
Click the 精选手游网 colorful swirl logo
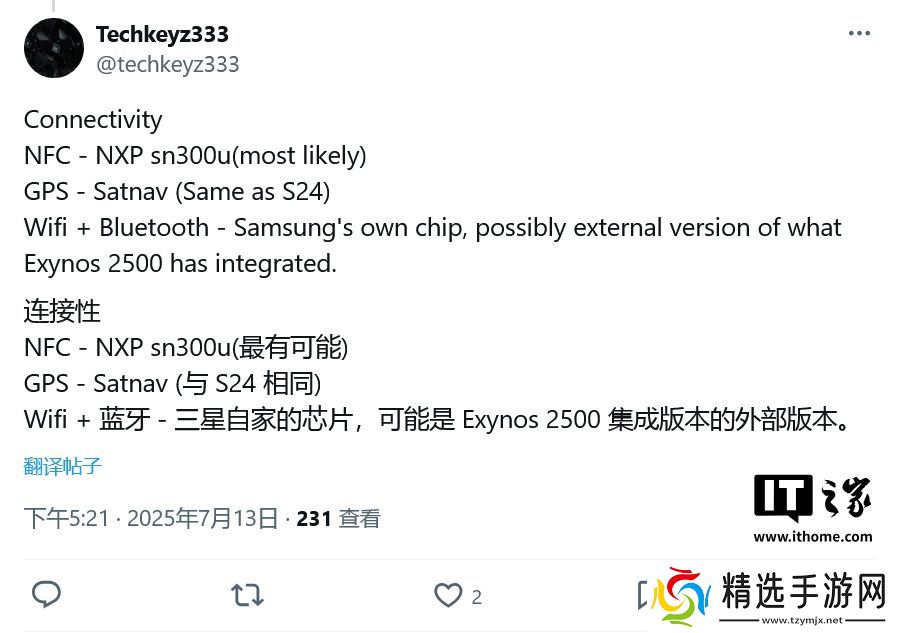pos(680,598)
